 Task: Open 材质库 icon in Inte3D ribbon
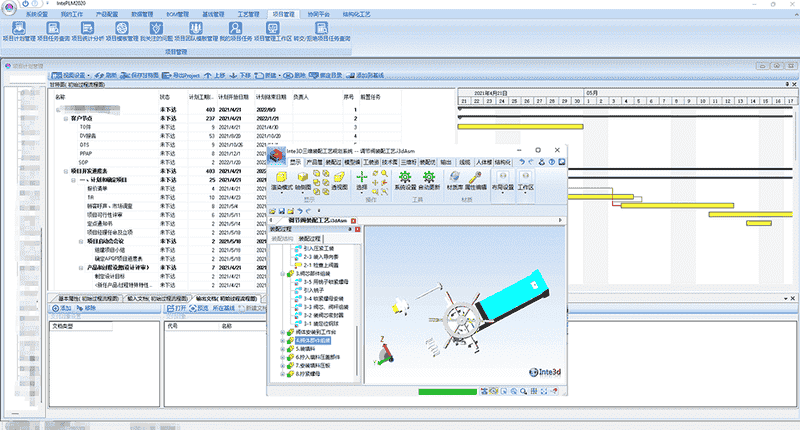pos(454,177)
